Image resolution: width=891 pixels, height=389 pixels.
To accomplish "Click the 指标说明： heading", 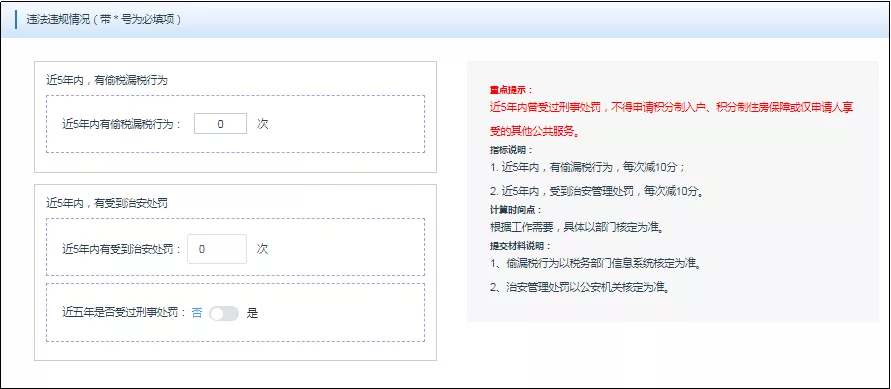I will click(511, 150).
